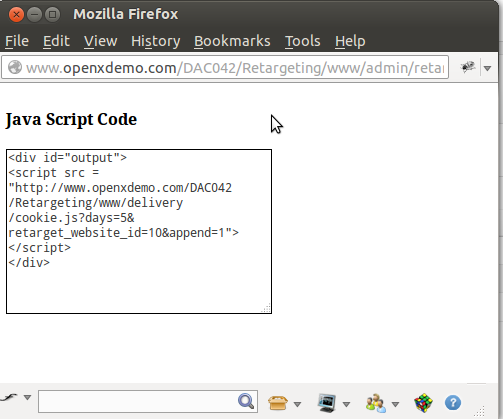Click the bug icon next to address bar
The width and height of the screenshot is (503, 419).
468,67
